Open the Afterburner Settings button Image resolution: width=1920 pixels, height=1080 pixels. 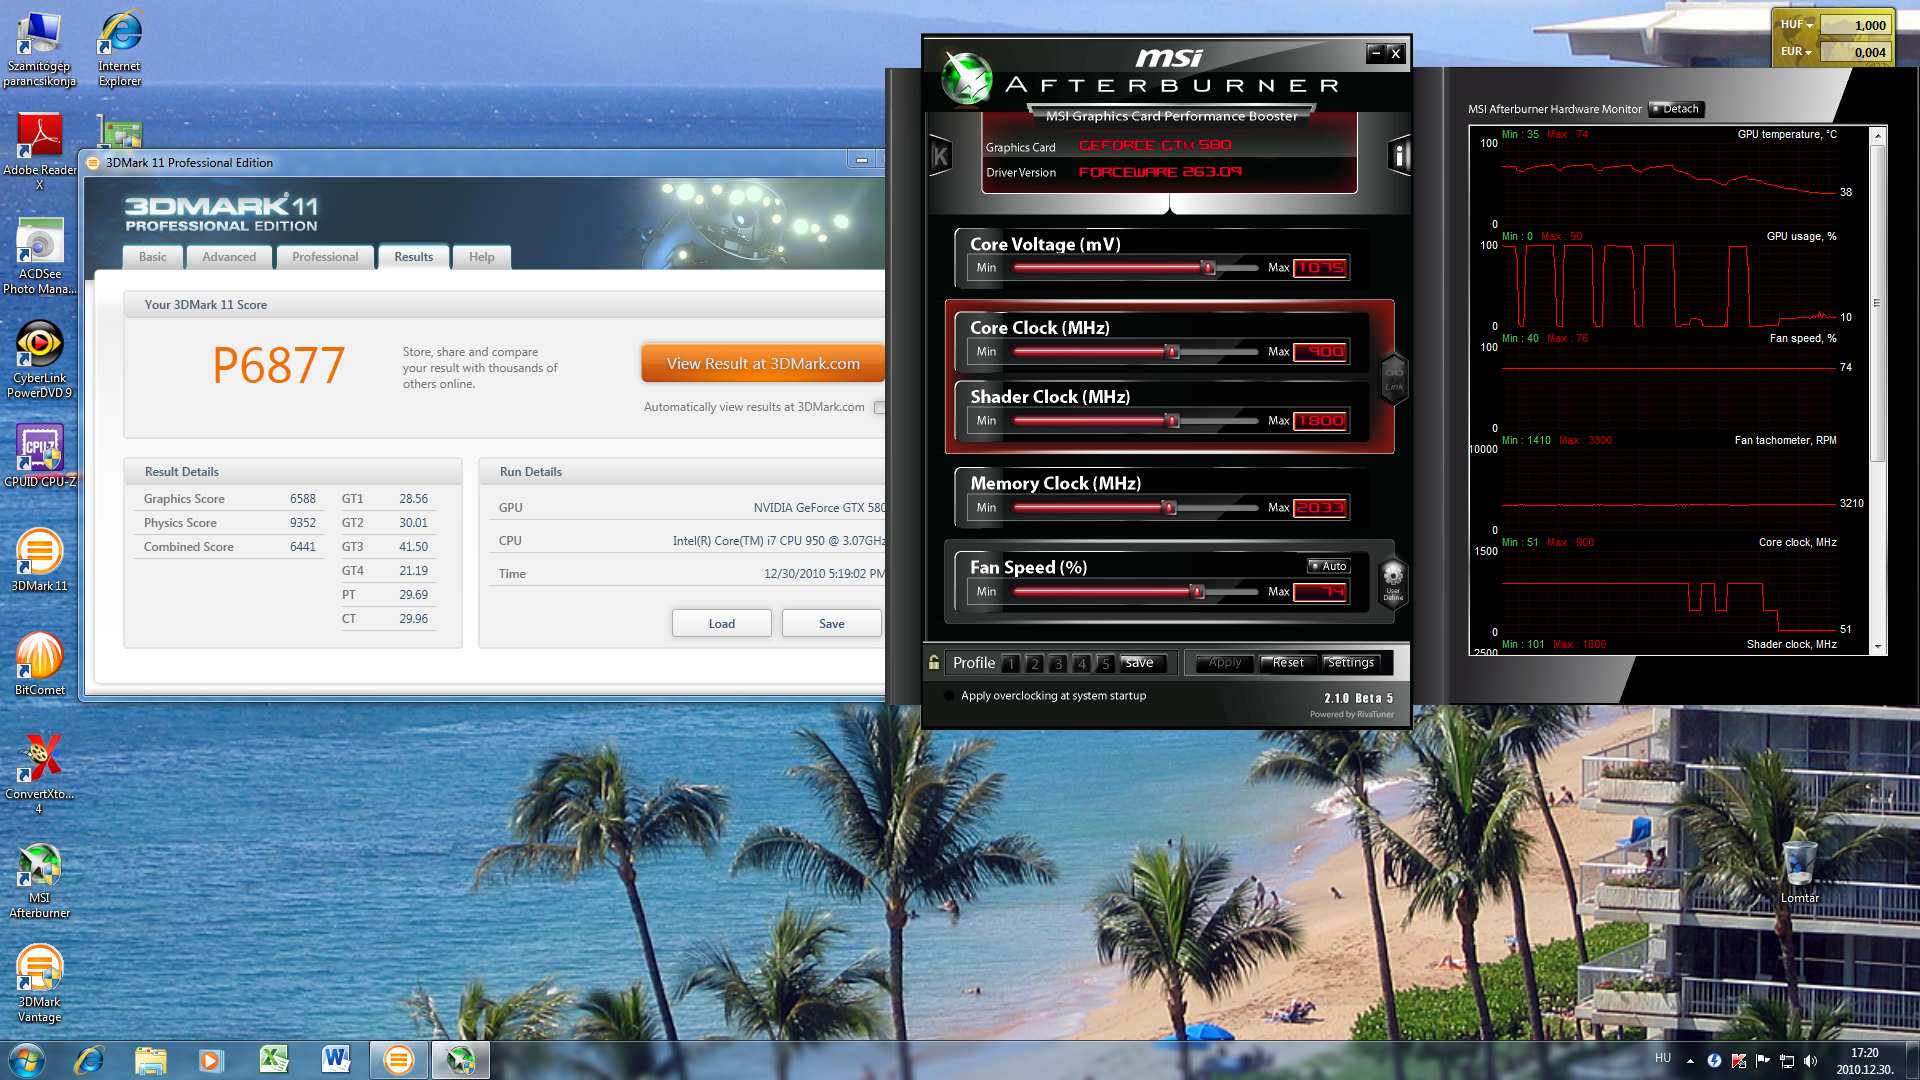(1351, 662)
